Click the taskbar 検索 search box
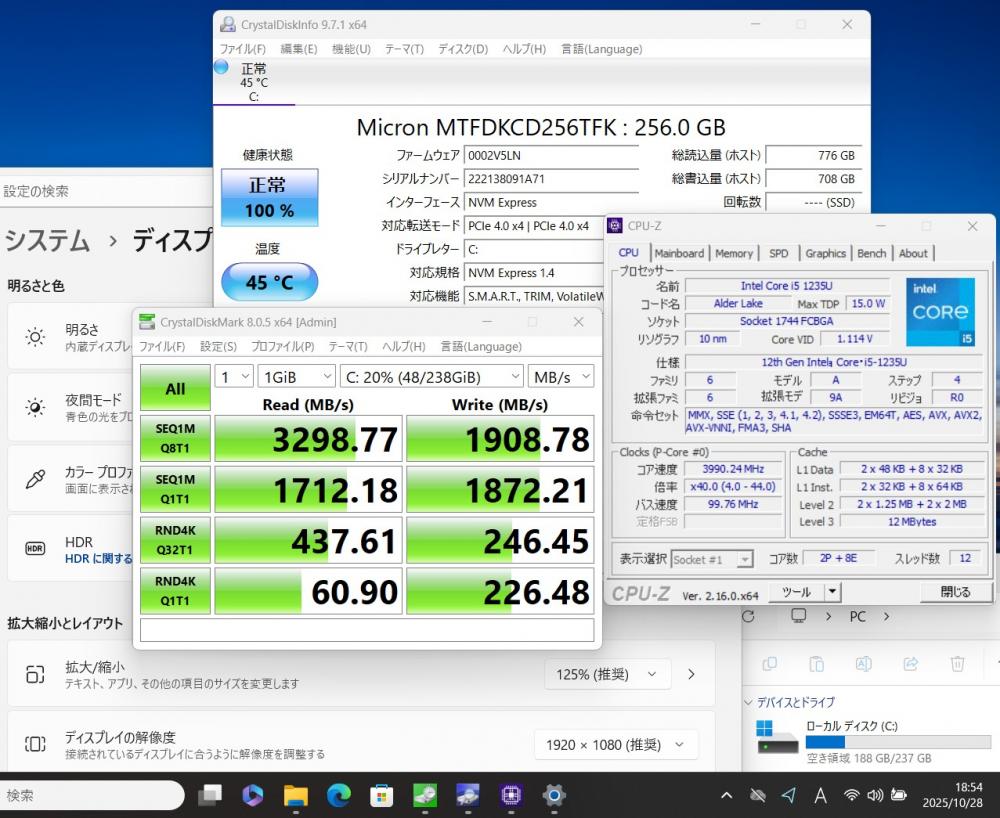 [90, 795]
